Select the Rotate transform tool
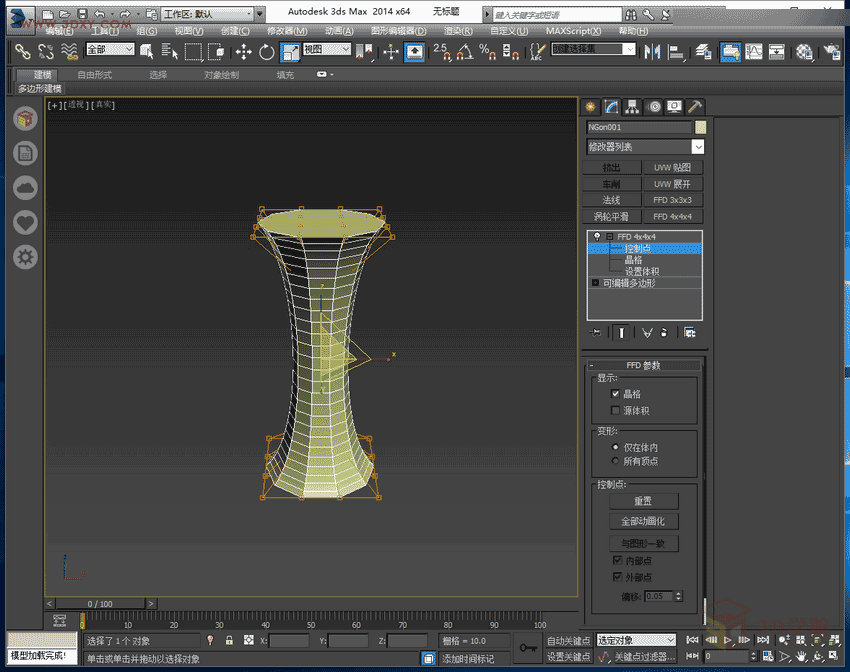Screen dimensions: 850x672 [x=266, y=51]
